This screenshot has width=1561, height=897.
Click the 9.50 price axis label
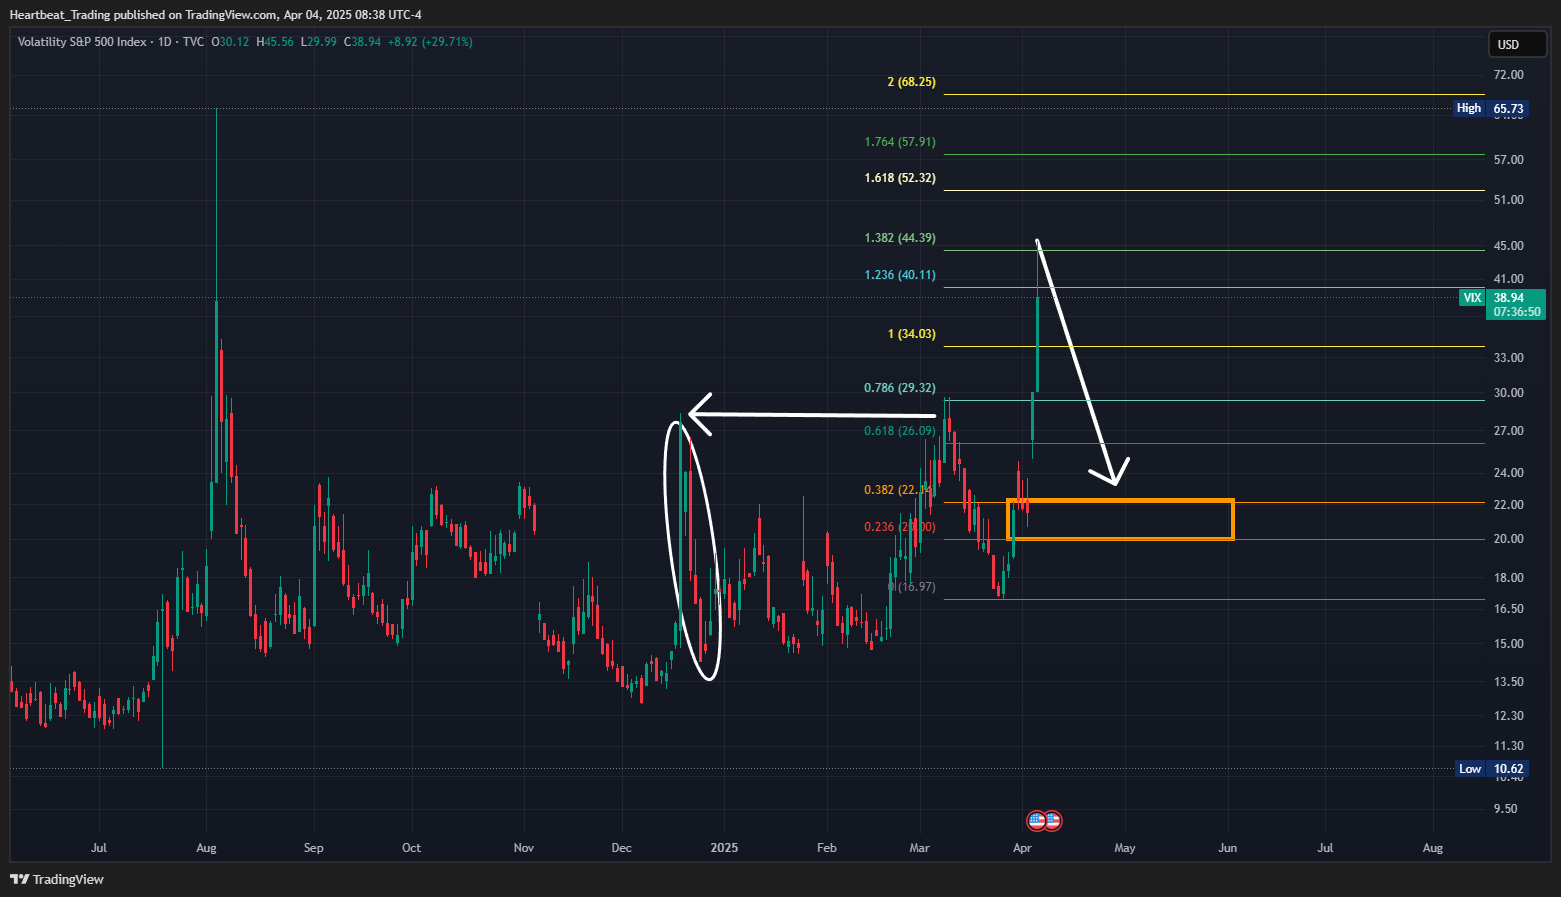(x=1505, y=809)
